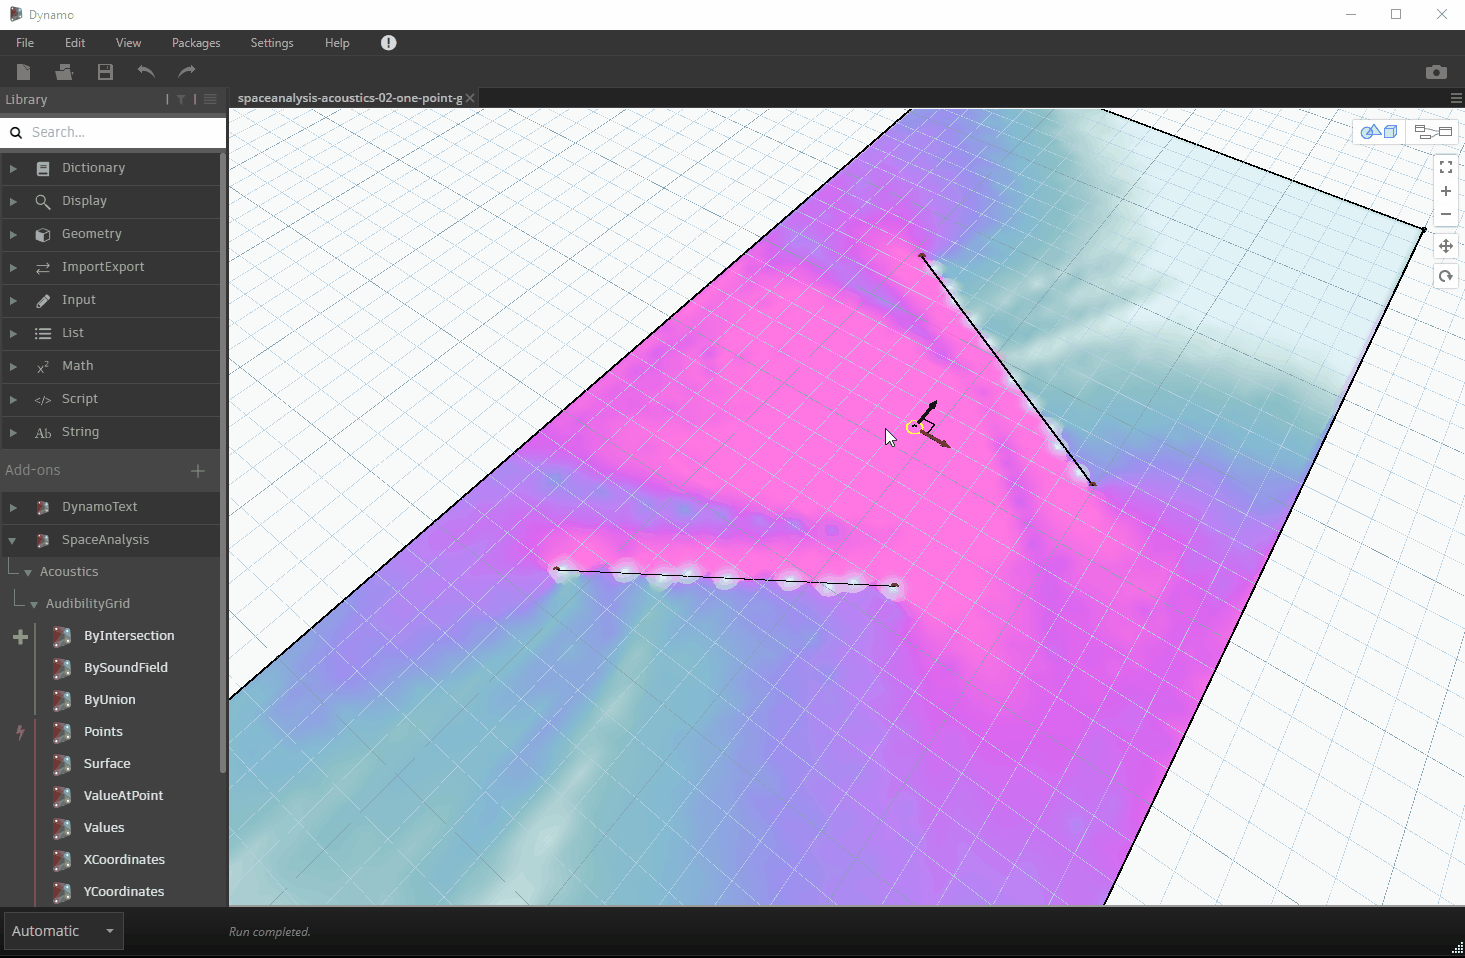The height and width of the screenshot is (958, 1465).
Task: Click the Redo arrow icon
Action: click(x=186, y=72)
